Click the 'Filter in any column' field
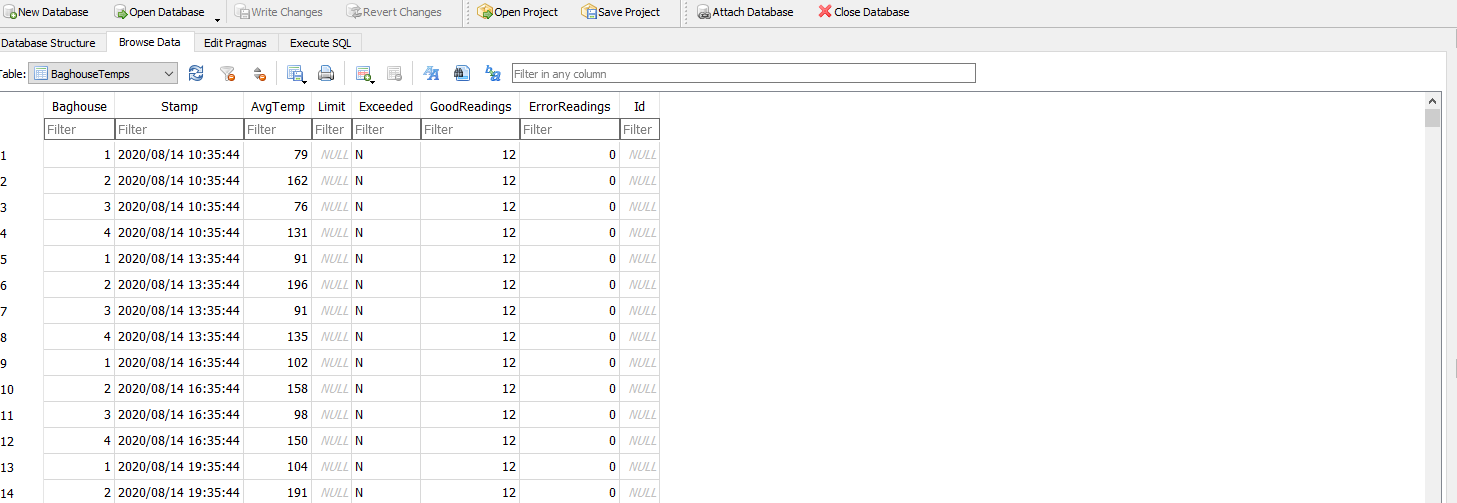This screenshot has width=1457, height=503. click(742, 73)
